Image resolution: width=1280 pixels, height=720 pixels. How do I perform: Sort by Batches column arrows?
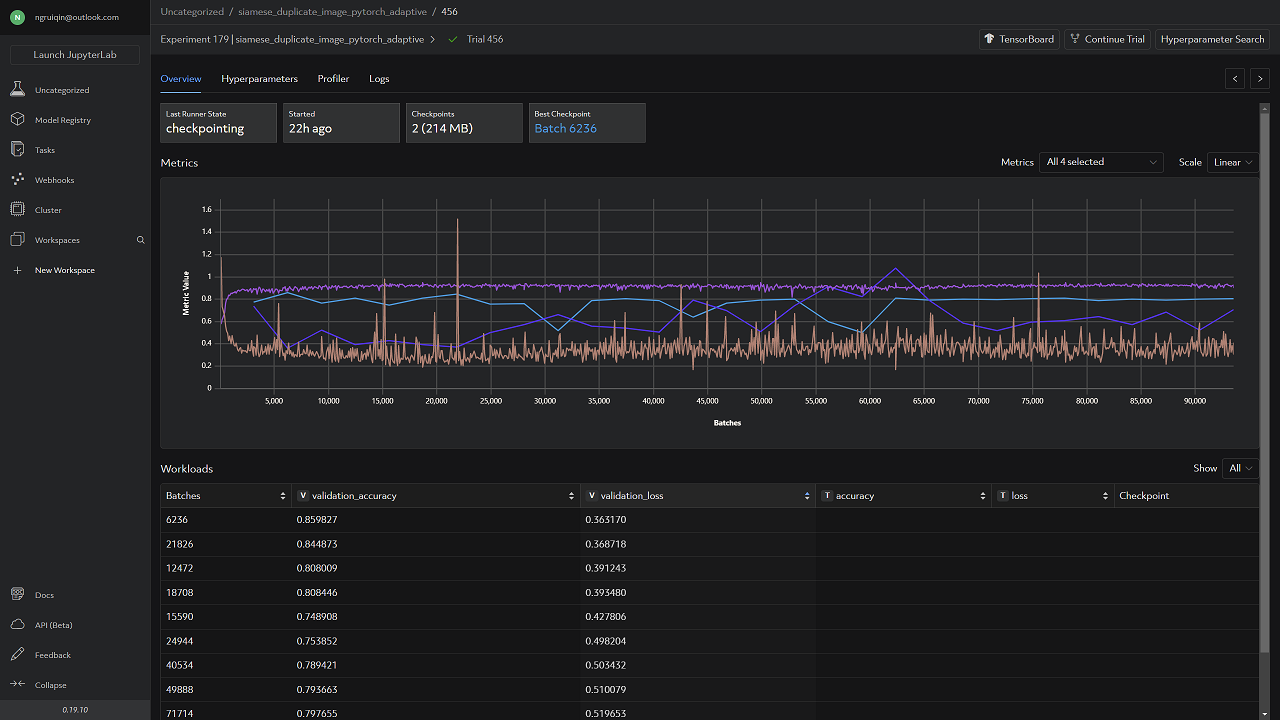284,496
